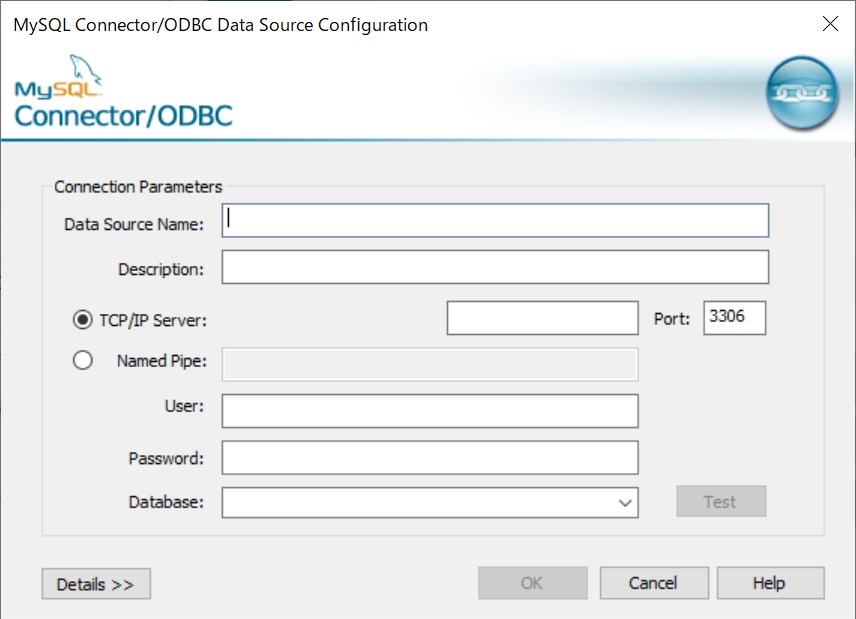Click the Port field showing 3306
The height and width of the screenshot is (619, 856).
coord(734,319)
